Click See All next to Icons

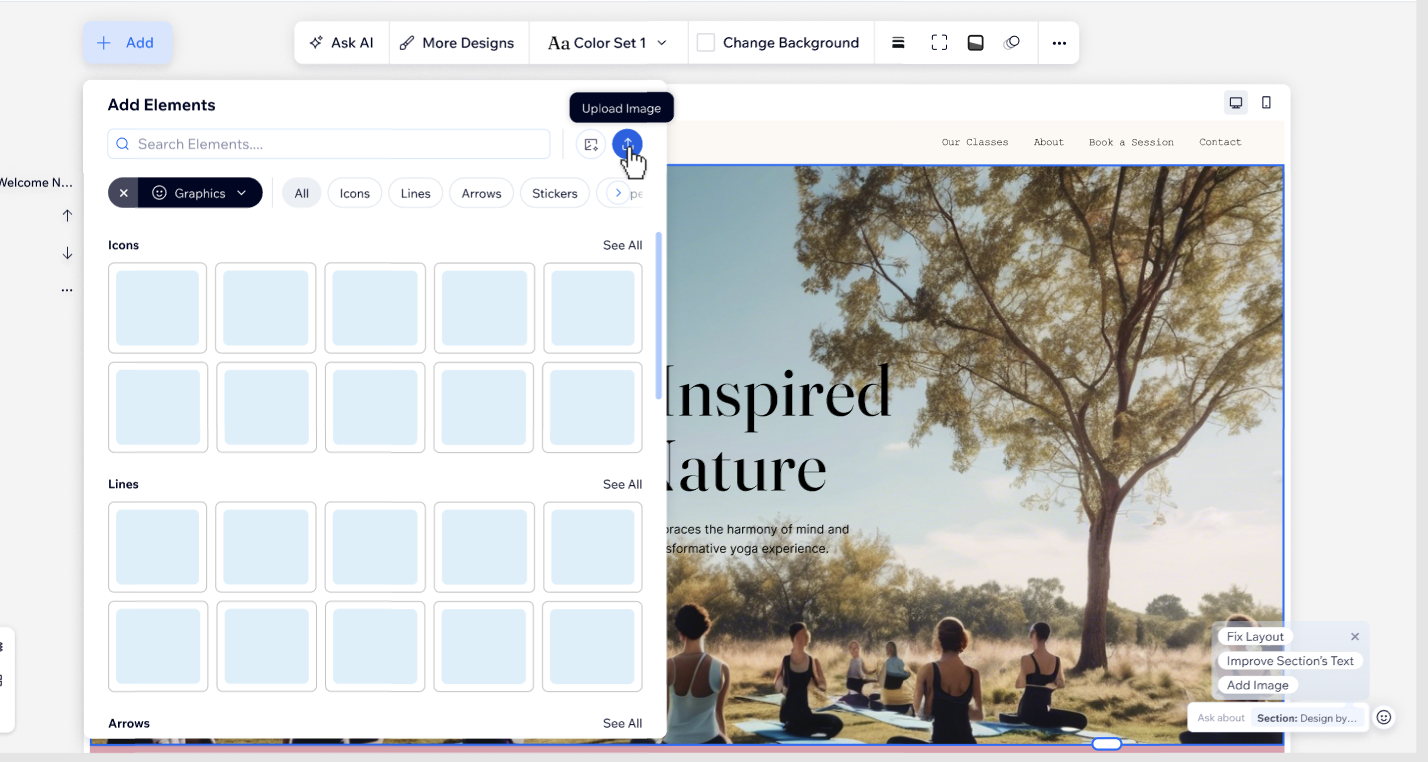click(622, 245)
